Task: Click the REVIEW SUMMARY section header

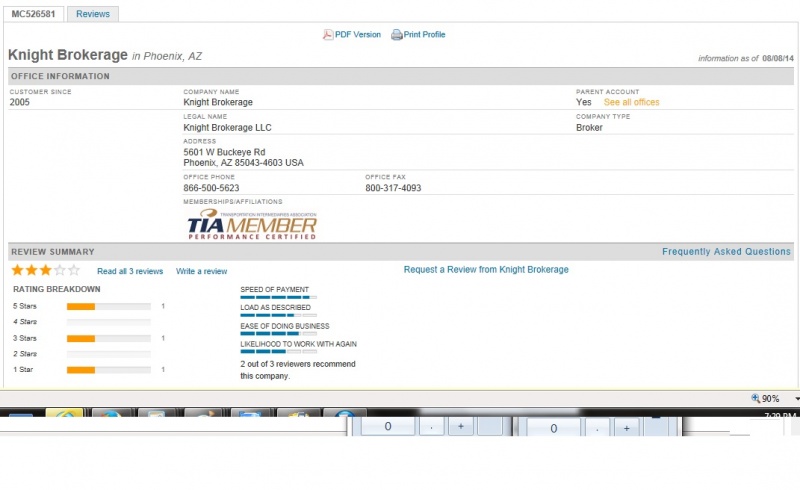Action: [x=53, y=252]
